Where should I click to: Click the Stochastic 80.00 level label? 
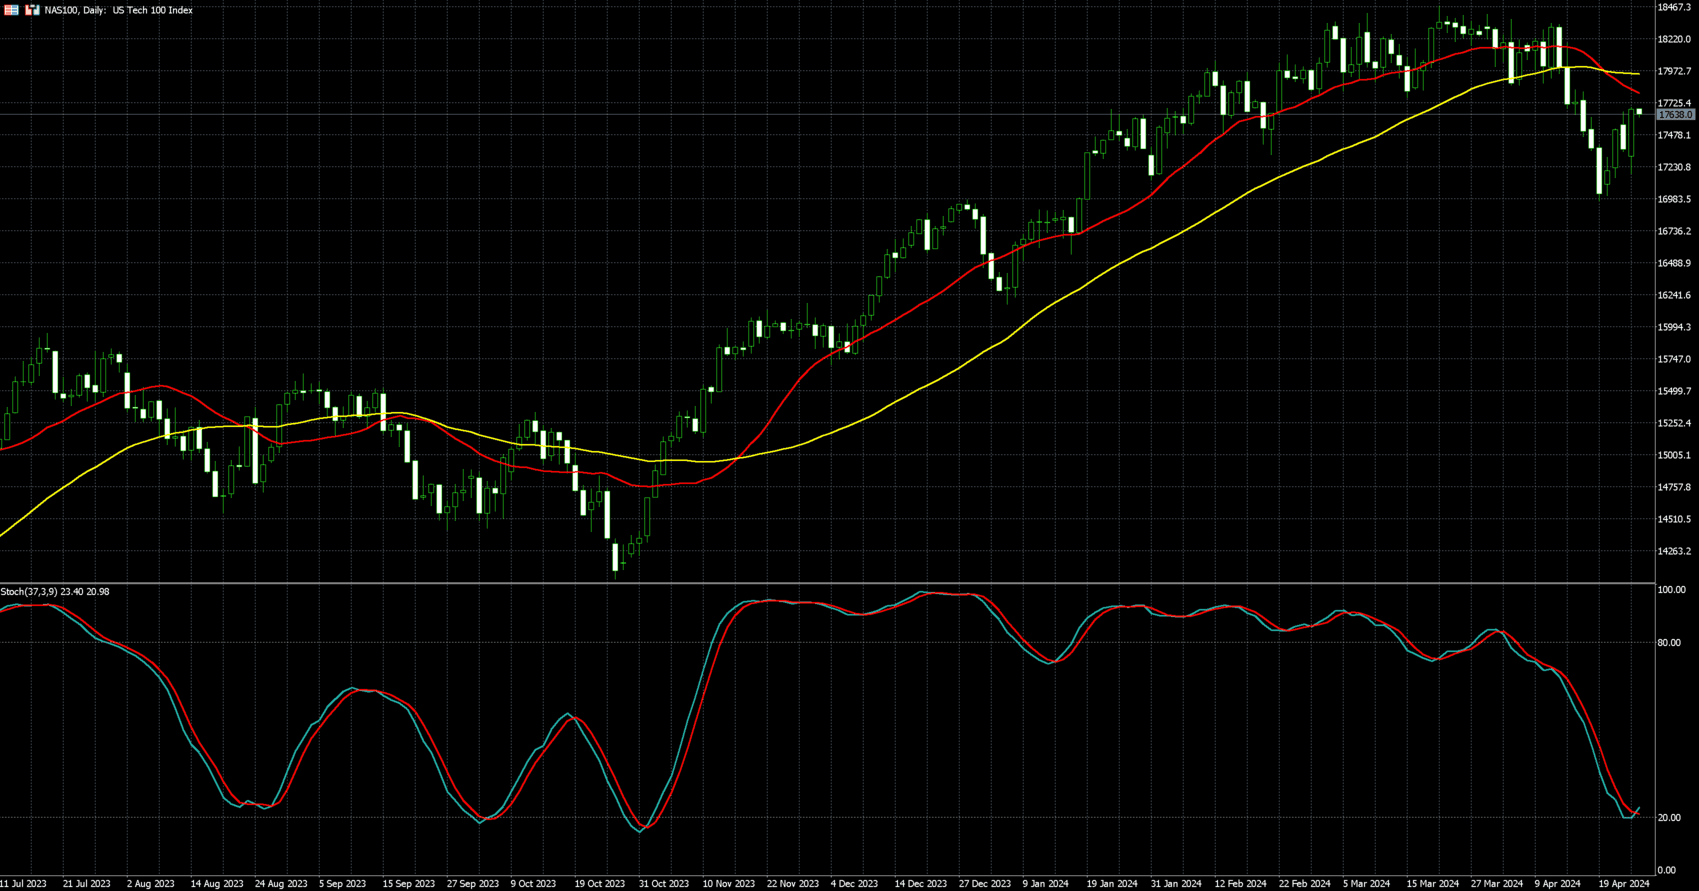[x=1669, y=643]
